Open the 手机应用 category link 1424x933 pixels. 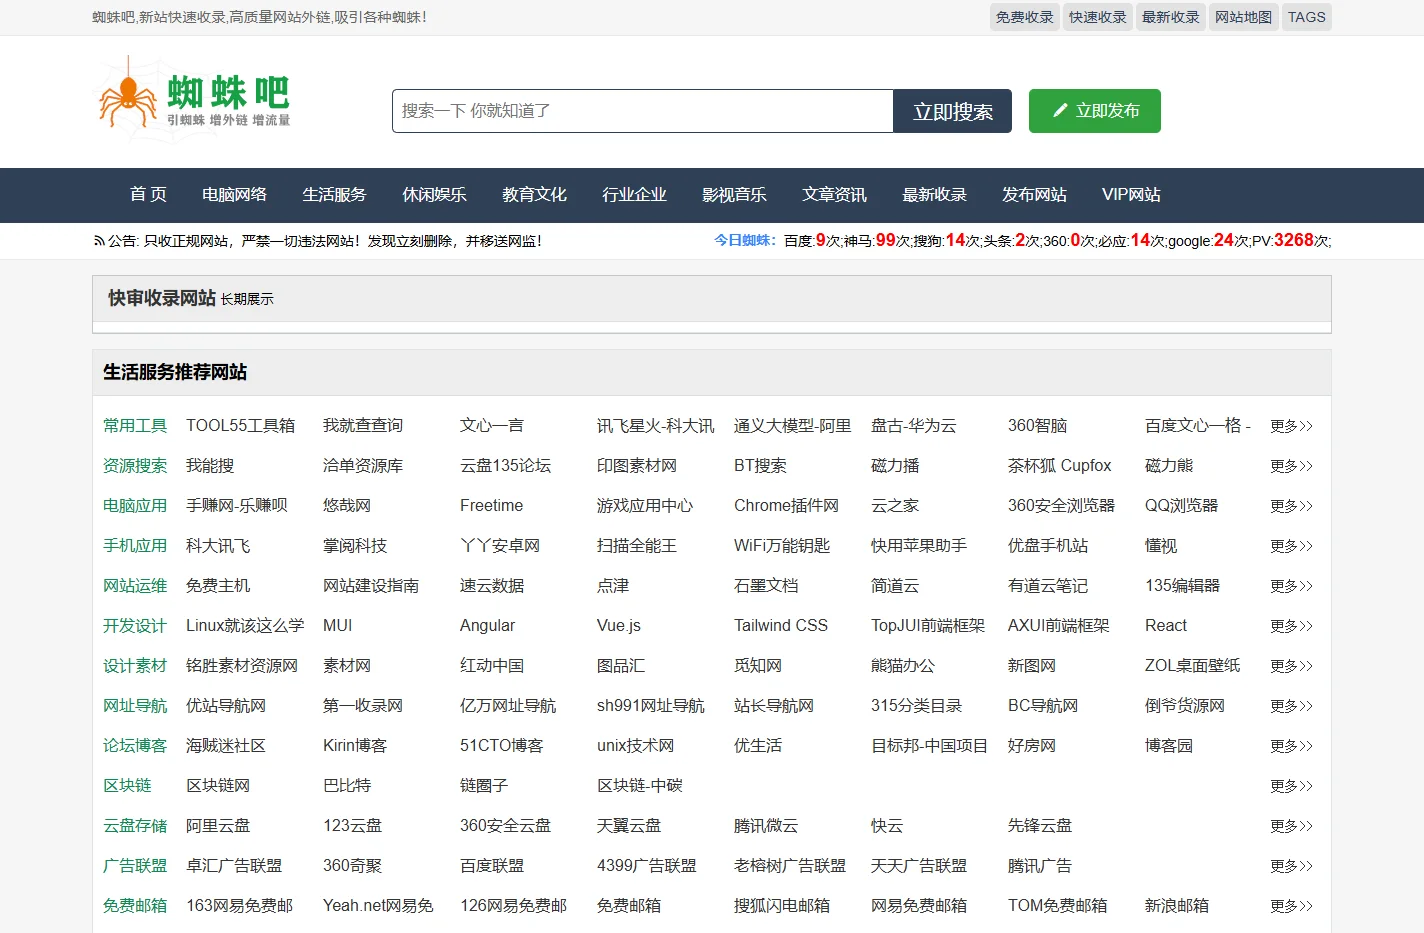(x=135, y=546)
